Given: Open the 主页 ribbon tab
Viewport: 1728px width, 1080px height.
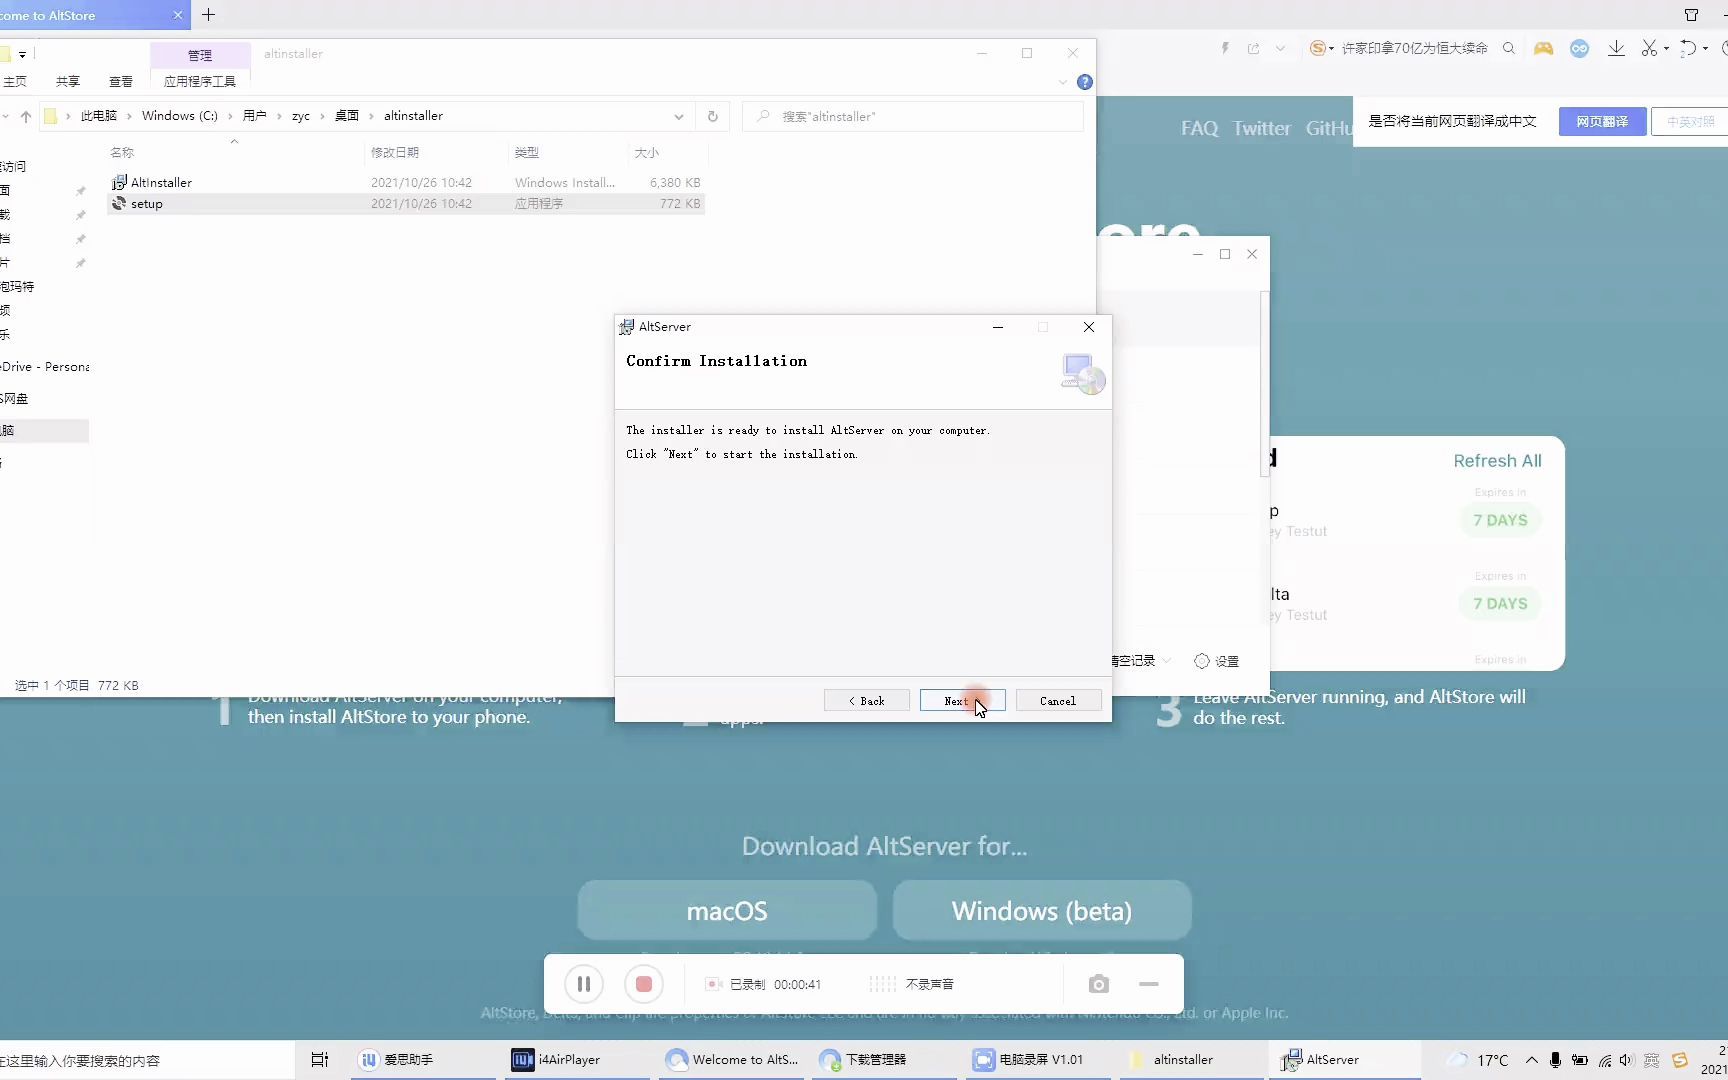Looking at the screenshot, I should [15, 81].
